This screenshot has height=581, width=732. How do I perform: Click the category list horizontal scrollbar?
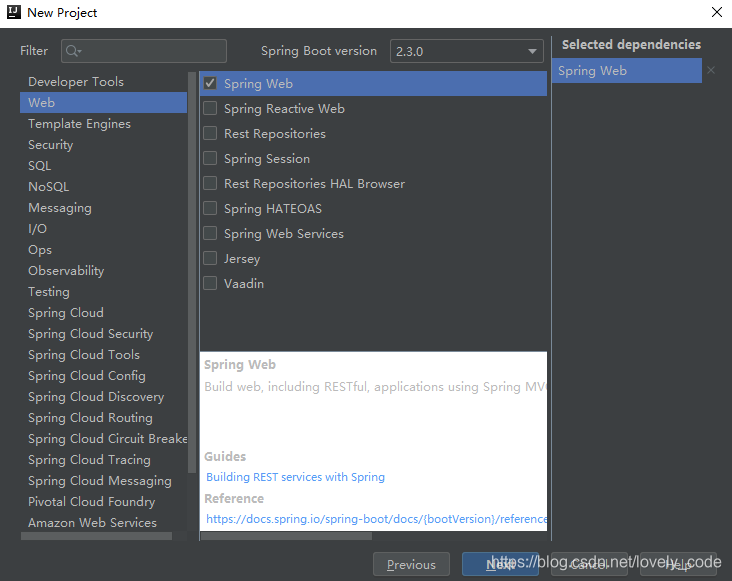96,537
